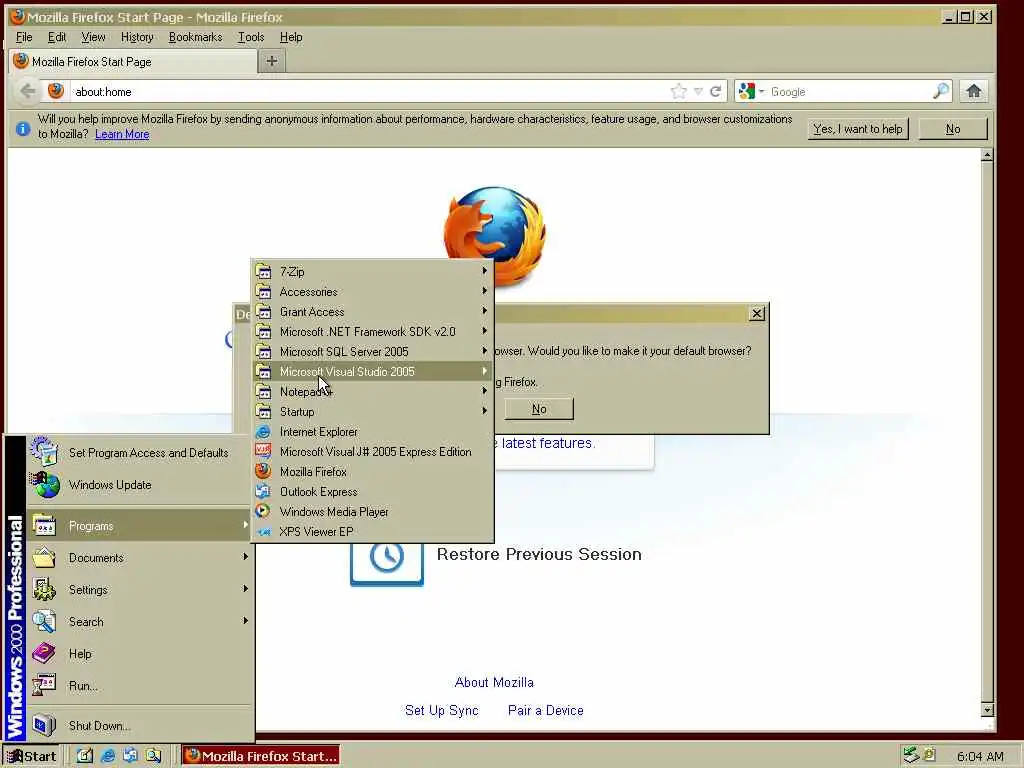Open the search engine dropdown next to Google
This screenshot has width=1024, height=768.
[x=761, y=91]
